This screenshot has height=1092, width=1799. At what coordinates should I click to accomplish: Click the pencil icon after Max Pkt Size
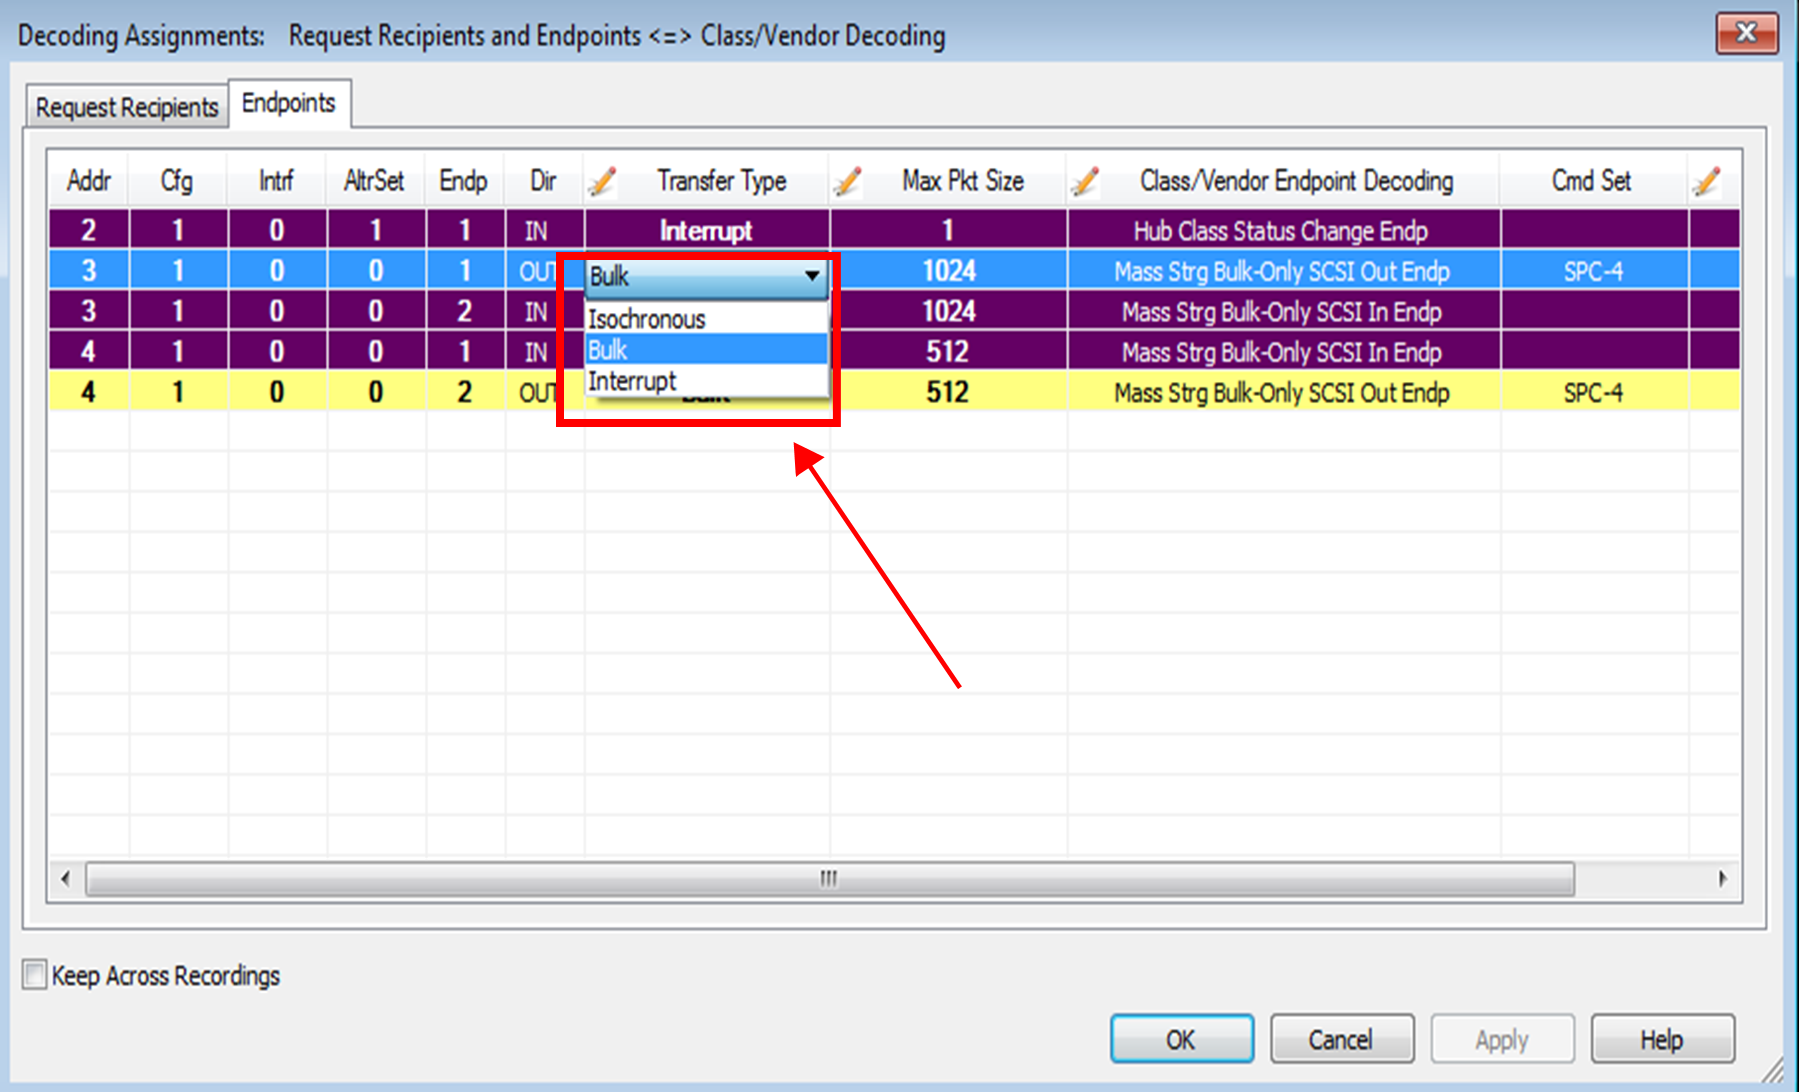coord(1085,181)
